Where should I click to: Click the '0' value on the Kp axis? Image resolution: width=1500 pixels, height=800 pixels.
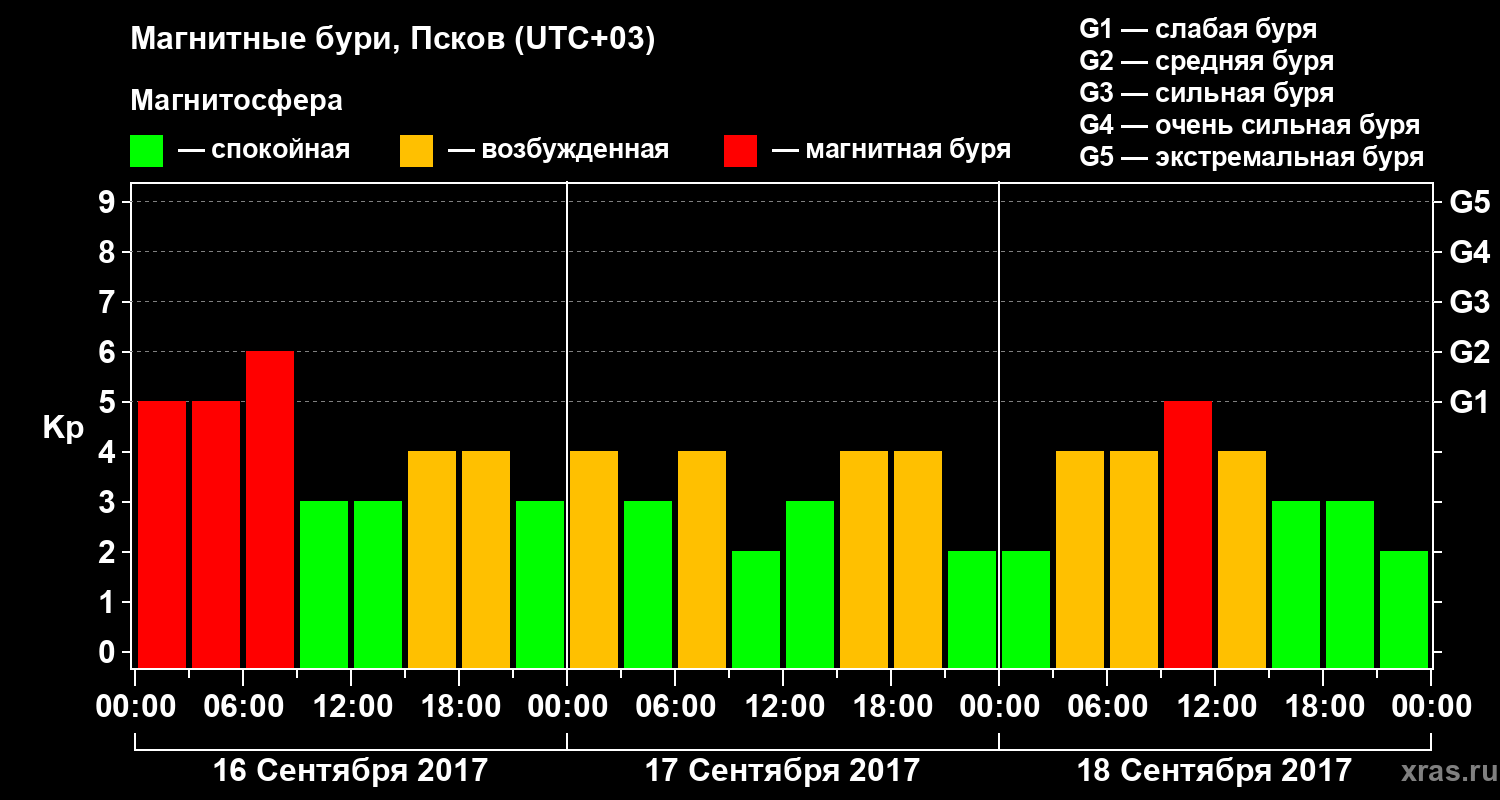(109, 653)
